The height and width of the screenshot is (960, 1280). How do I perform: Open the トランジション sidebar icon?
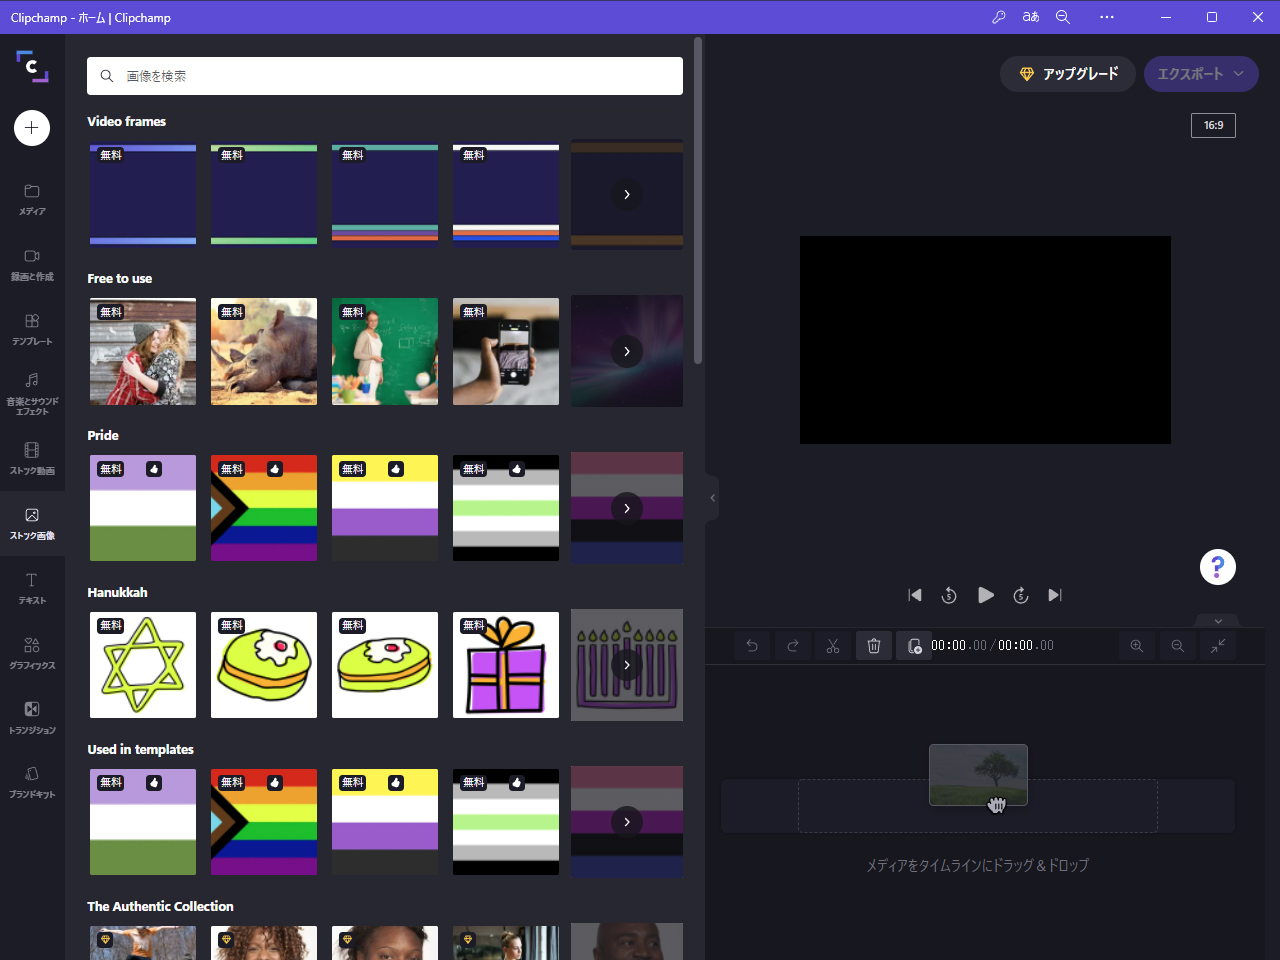coord(32,718)
